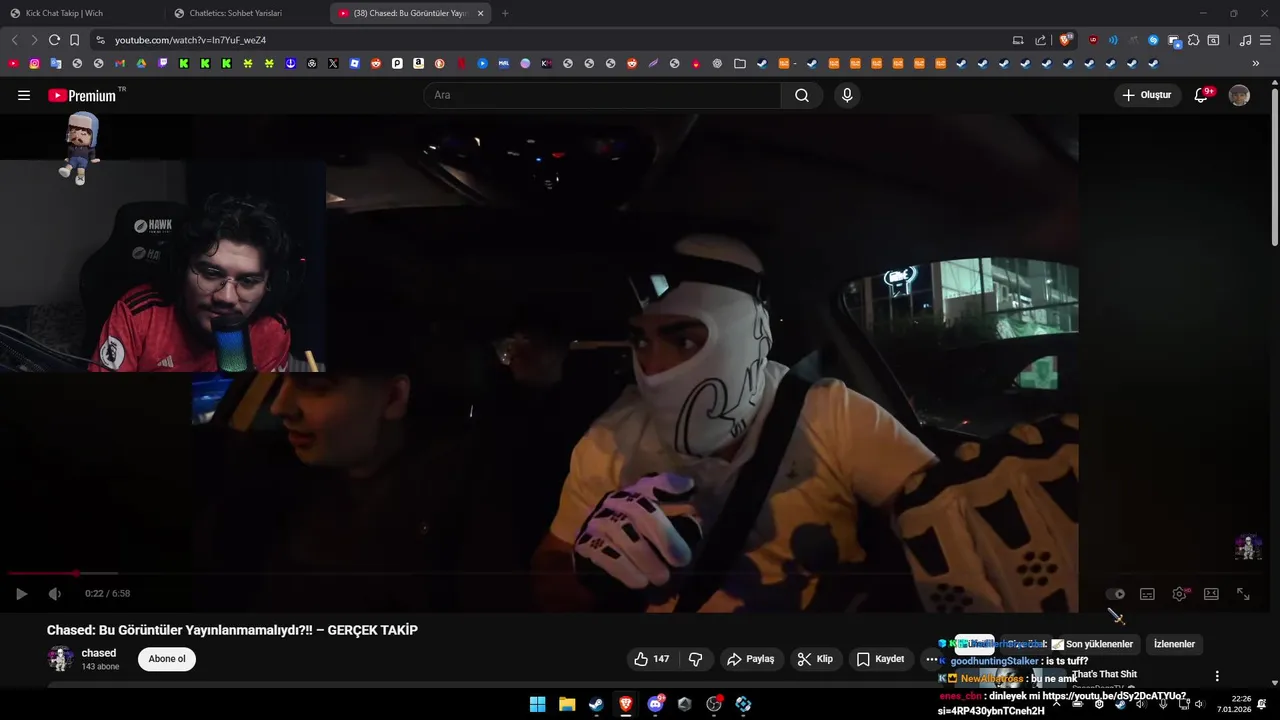Image resolution: width=1280 pixels, height=720 pixels.
Task: Switch to Chatletics: Sohbet Yarislari tab
Action: point(245,13)
